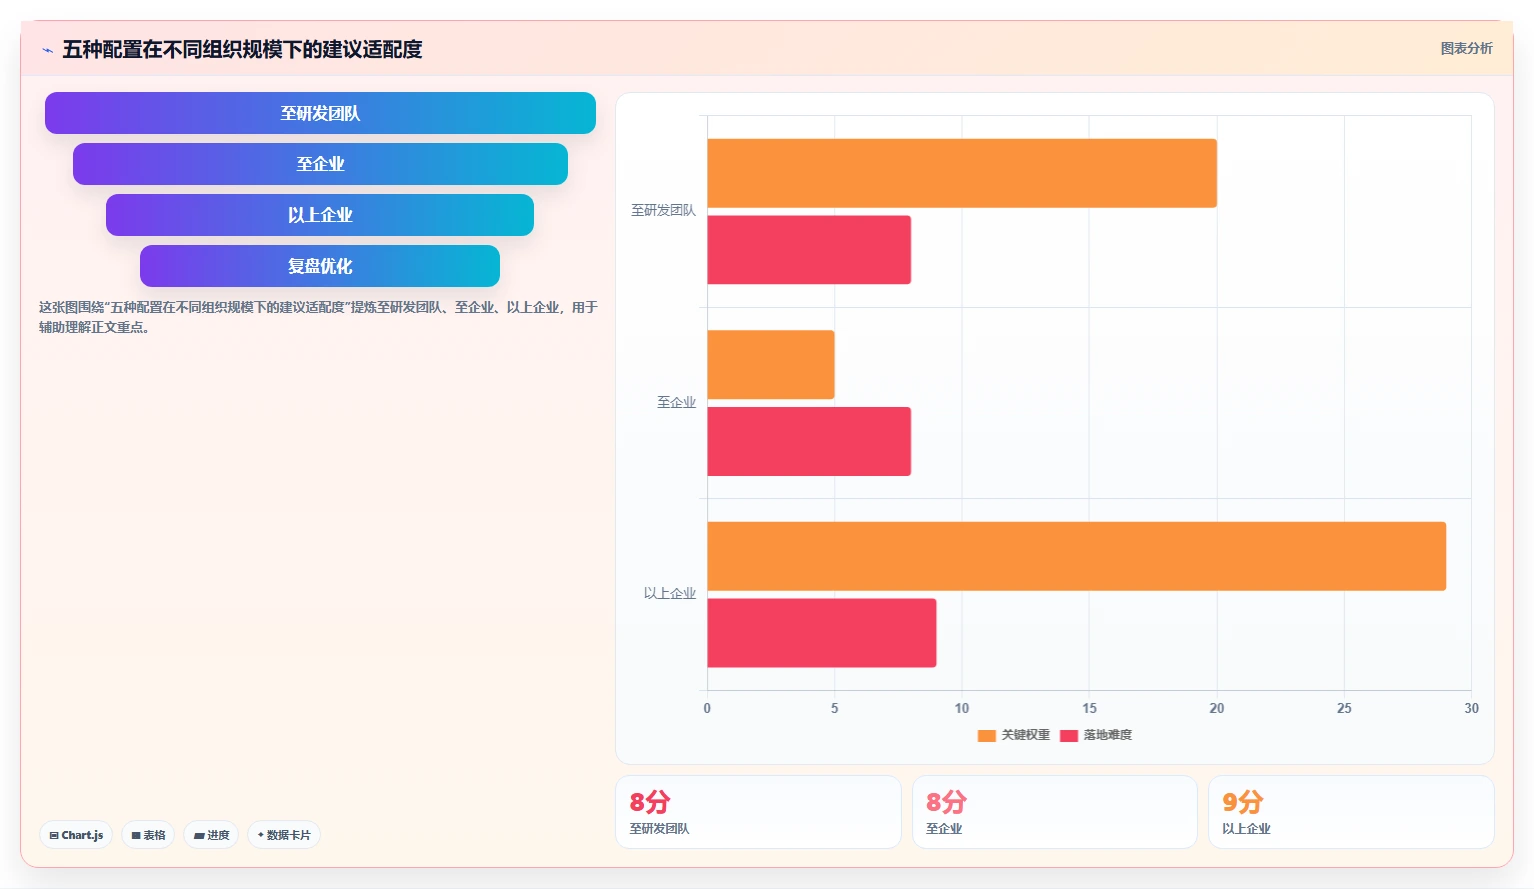Toggle the 落地难度 legend entry
Screen dimensions: 1534x889
tap(1096, 735)
